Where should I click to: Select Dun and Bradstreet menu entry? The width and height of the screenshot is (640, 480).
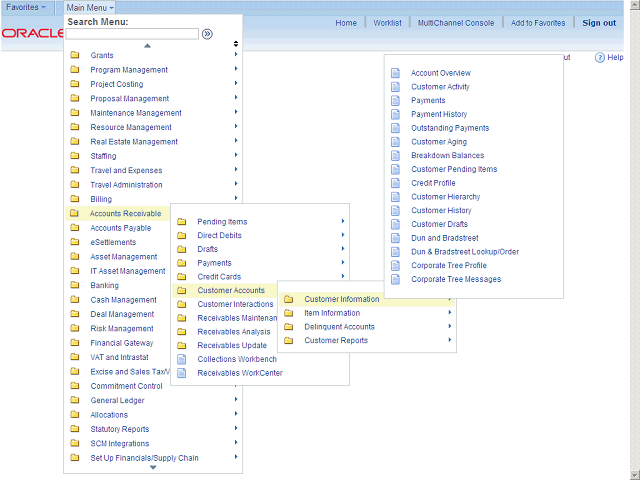[446, 238]
